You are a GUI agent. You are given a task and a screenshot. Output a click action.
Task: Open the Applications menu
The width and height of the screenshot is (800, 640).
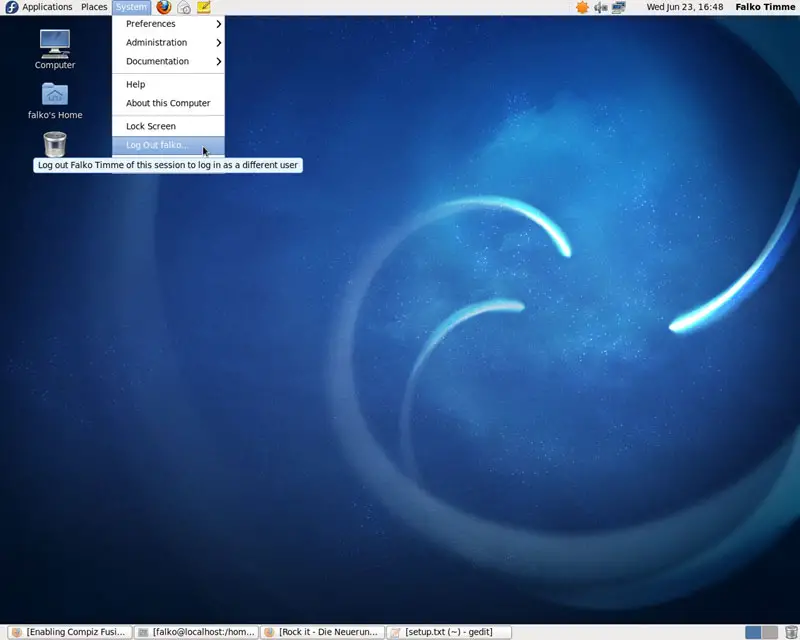coord(47,7)
